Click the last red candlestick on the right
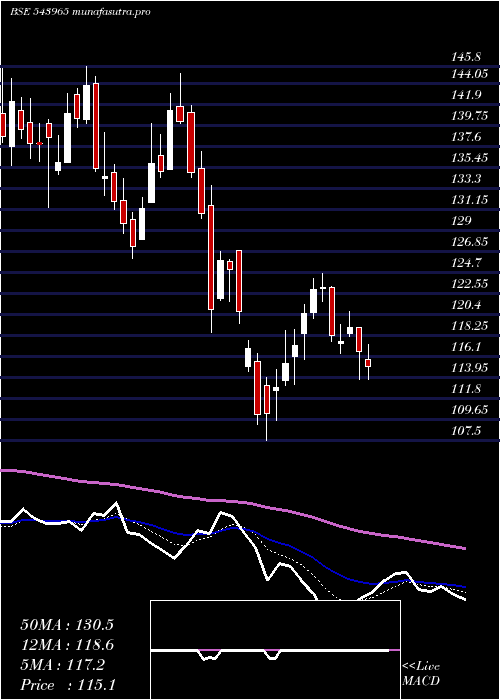The height and width of the screenshot is (700, 500). click(368, 362)
